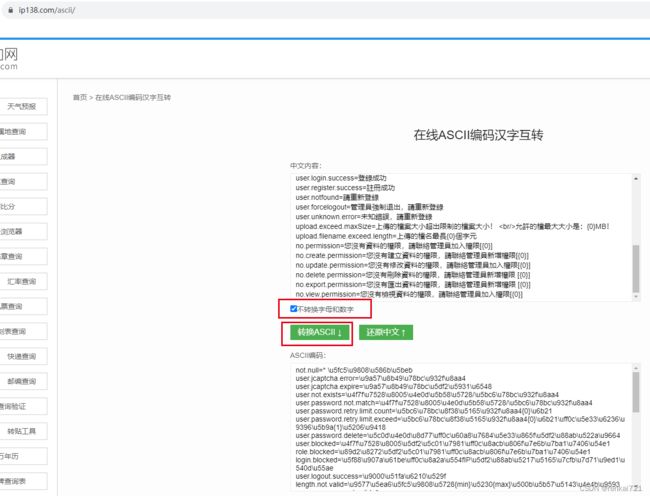Click the user.blocked line in the ASCII box
Image resolution: width=650 pixels, height=496 pixels.
pyautogui.click(x=453, y=444)
